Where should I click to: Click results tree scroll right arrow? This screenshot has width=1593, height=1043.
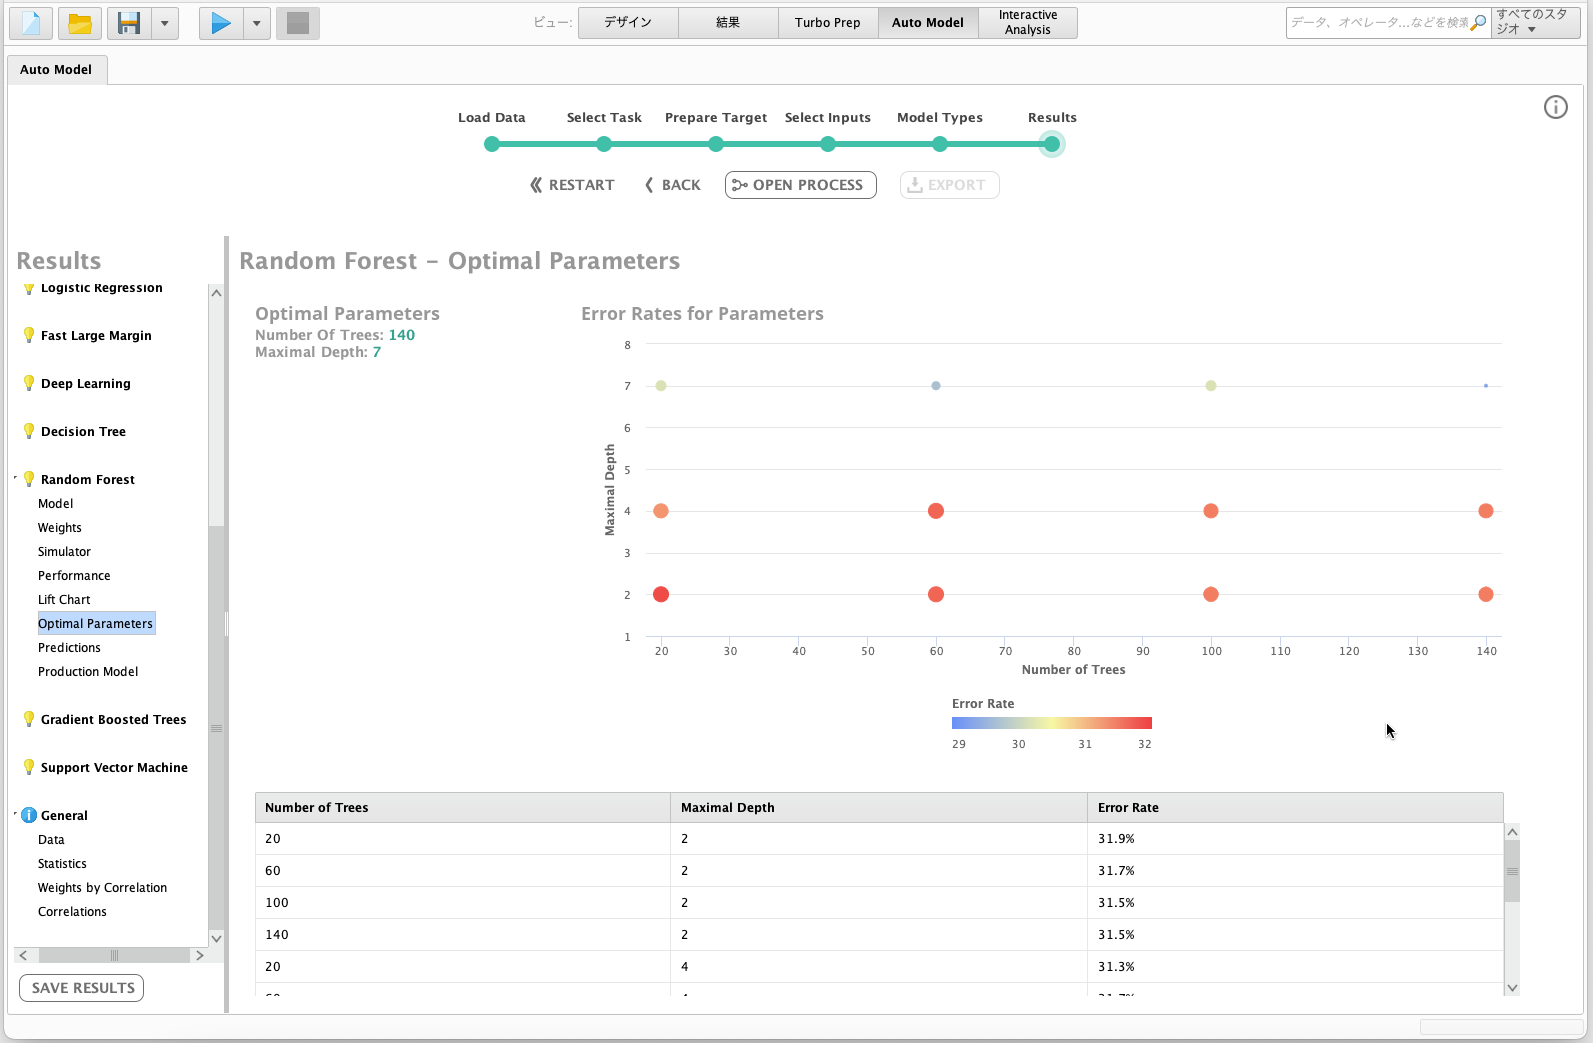(x=200, y=955)
